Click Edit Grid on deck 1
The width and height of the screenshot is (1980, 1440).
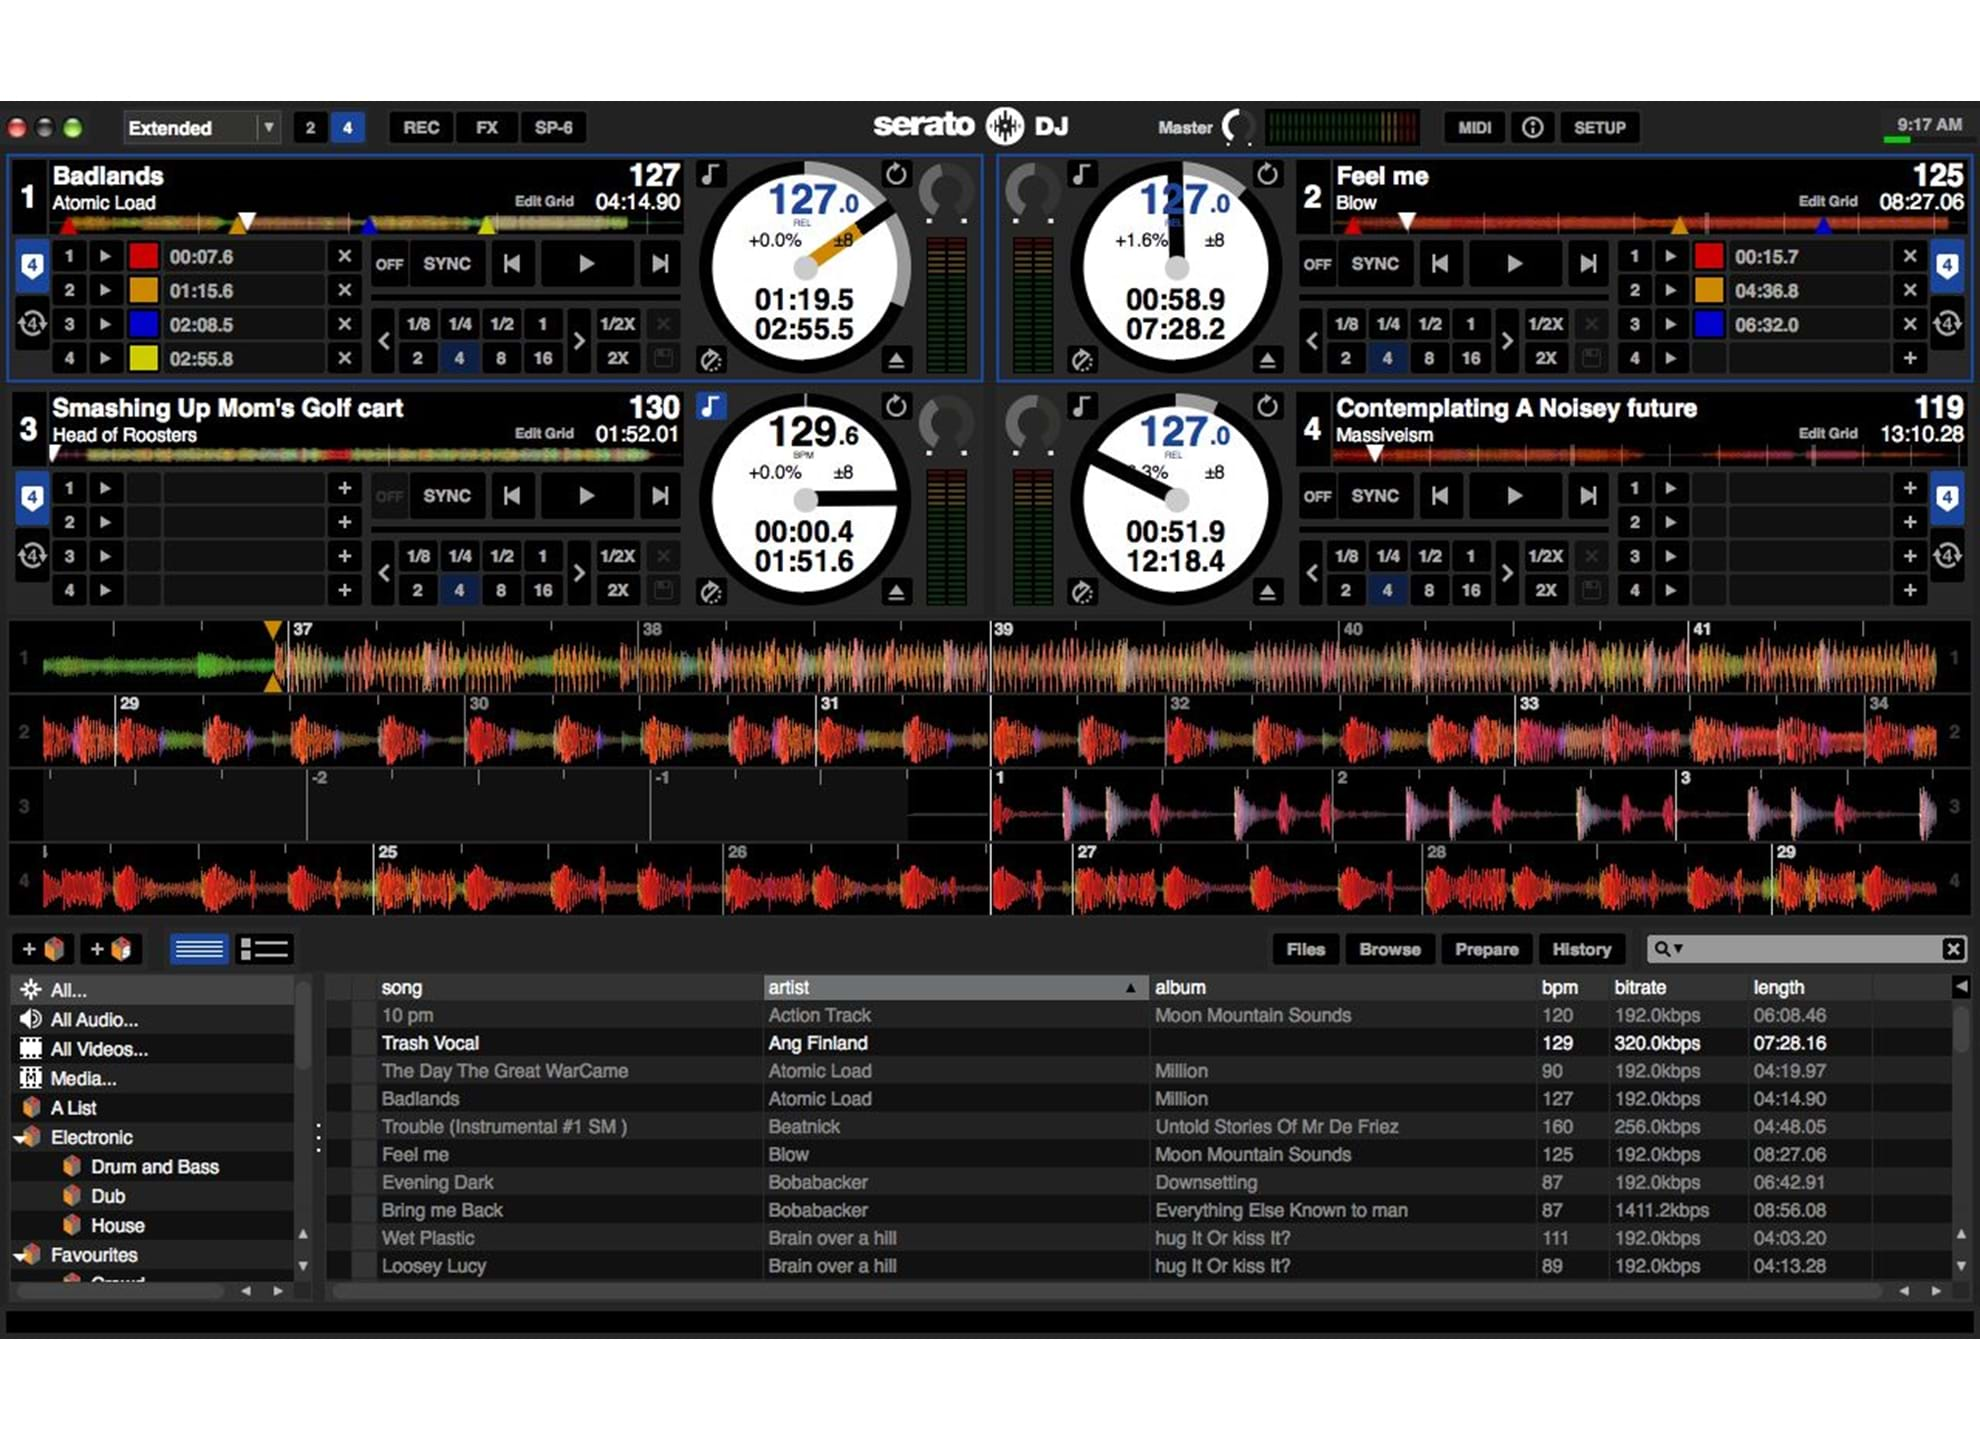544,201
